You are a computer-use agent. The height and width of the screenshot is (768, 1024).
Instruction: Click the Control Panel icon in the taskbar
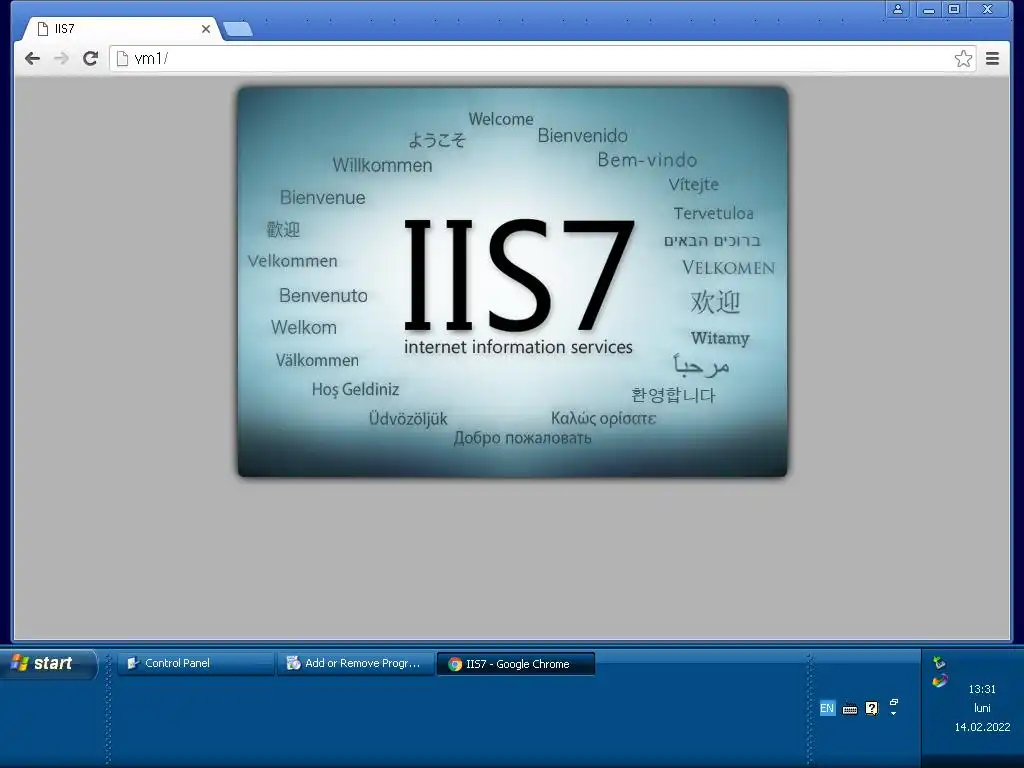pos(133,664)
